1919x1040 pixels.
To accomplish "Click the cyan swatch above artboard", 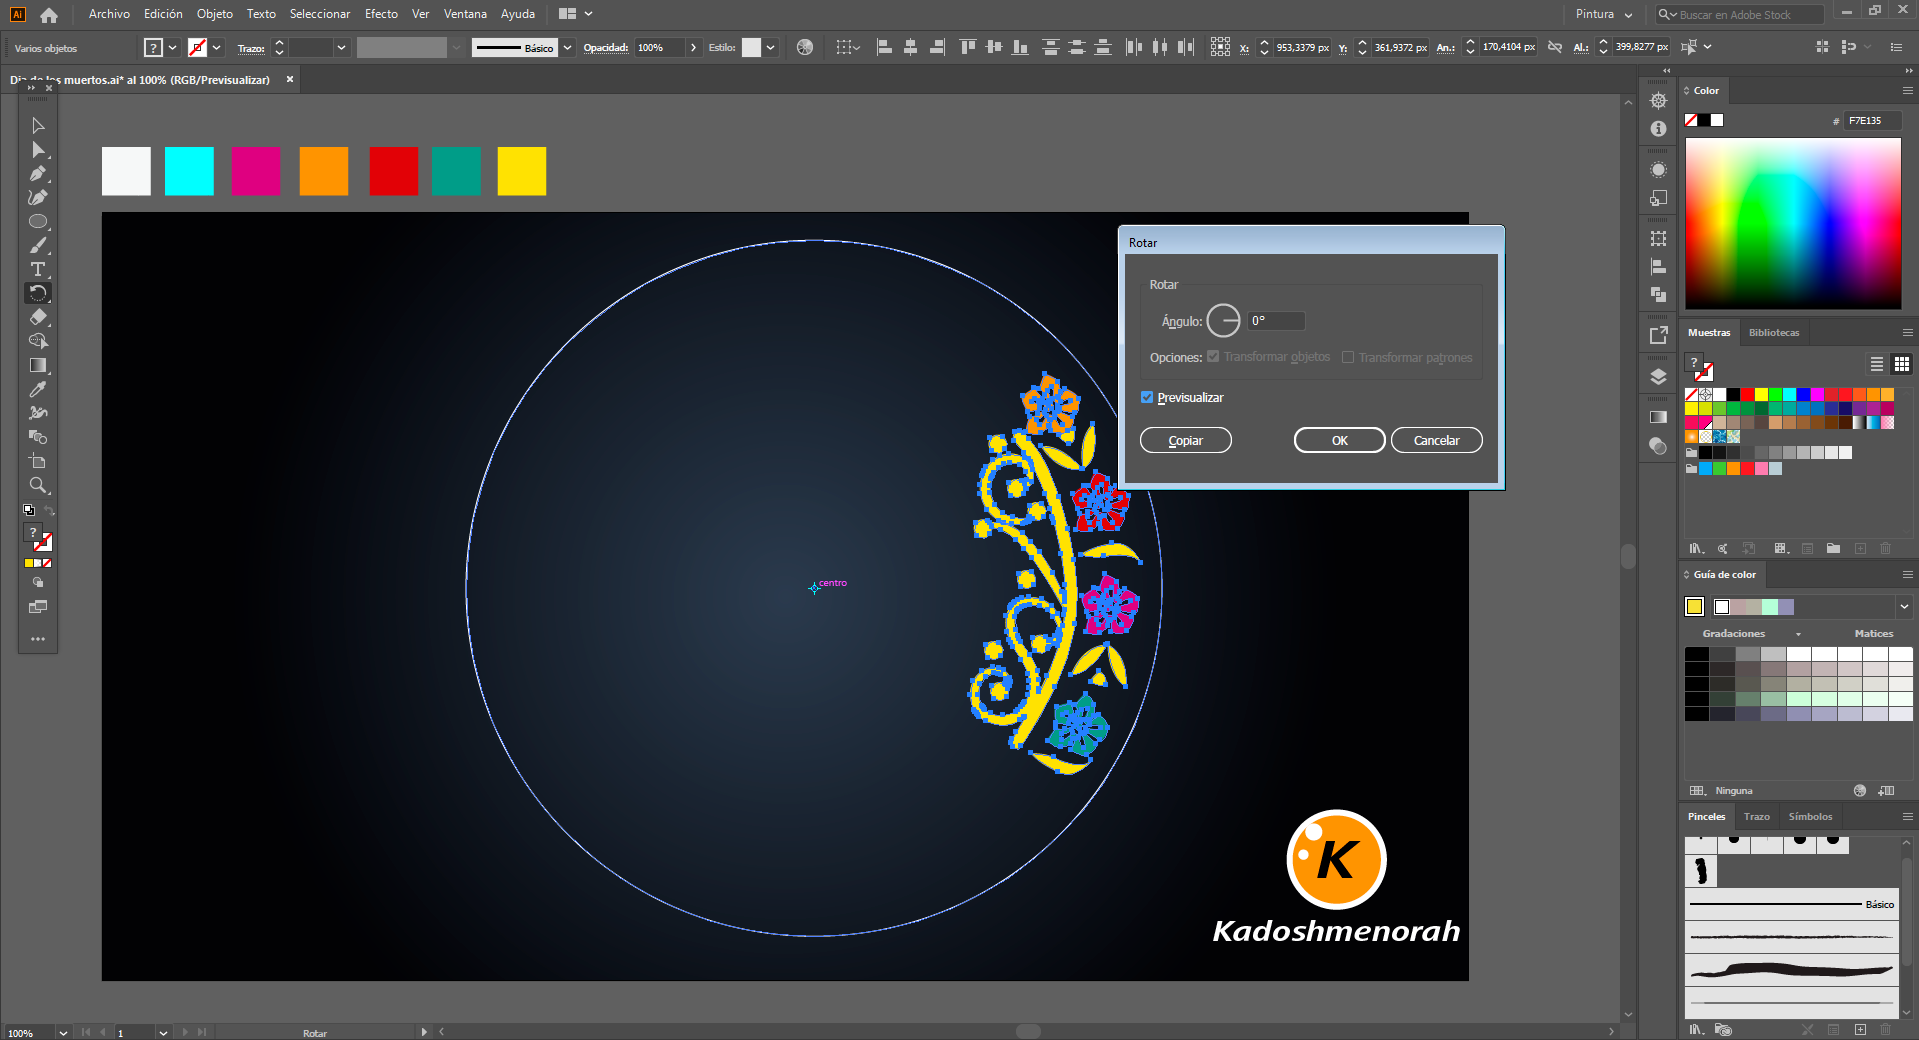I will point(189,171).
